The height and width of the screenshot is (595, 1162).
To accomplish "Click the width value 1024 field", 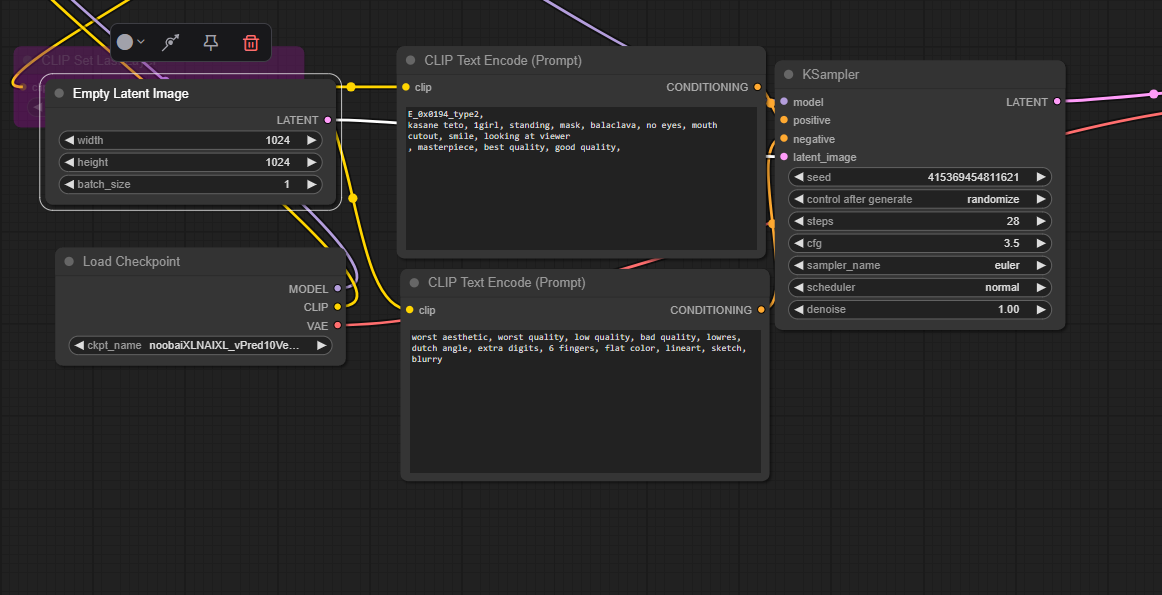I will pyautogui.click(x=190, y=140).
